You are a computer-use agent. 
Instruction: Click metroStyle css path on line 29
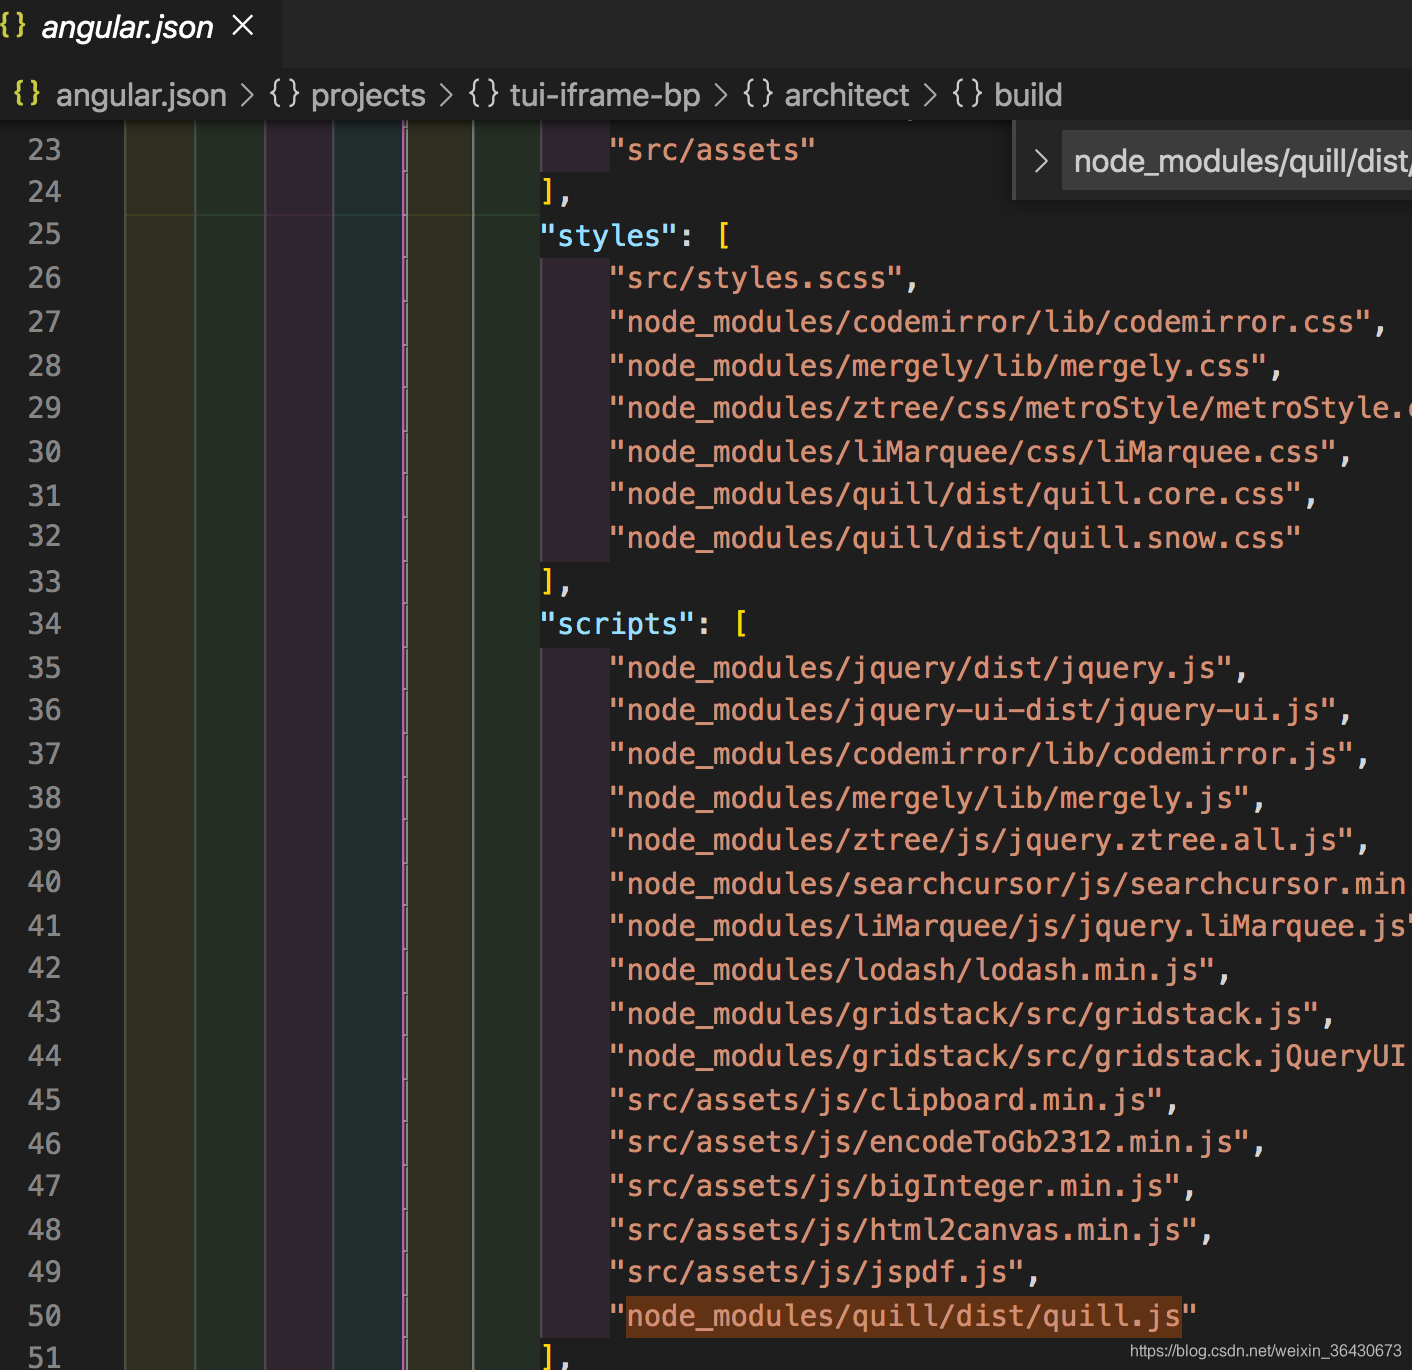click(1010, 408)
